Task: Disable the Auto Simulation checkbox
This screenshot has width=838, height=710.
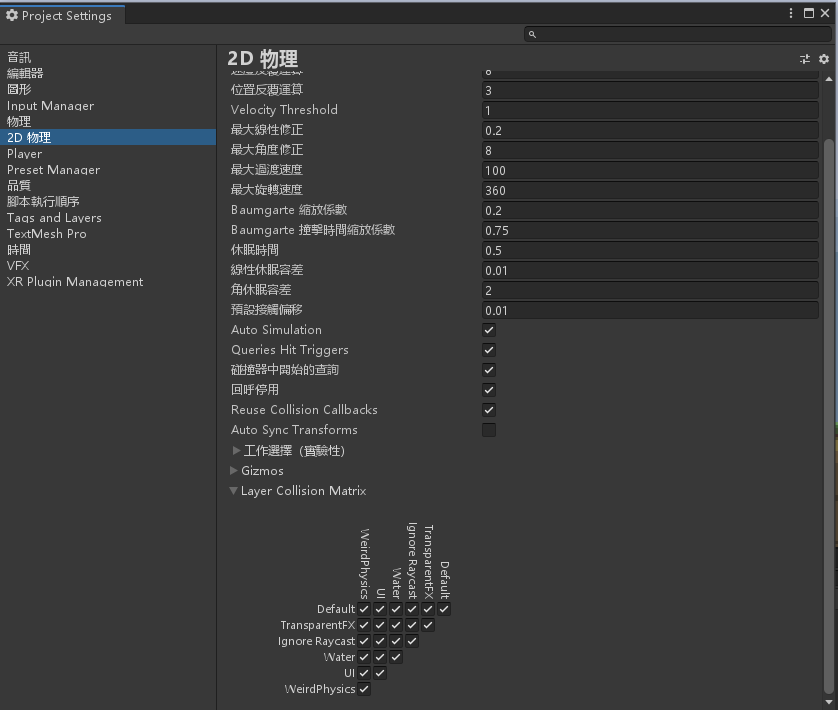Action: (489, 330)
